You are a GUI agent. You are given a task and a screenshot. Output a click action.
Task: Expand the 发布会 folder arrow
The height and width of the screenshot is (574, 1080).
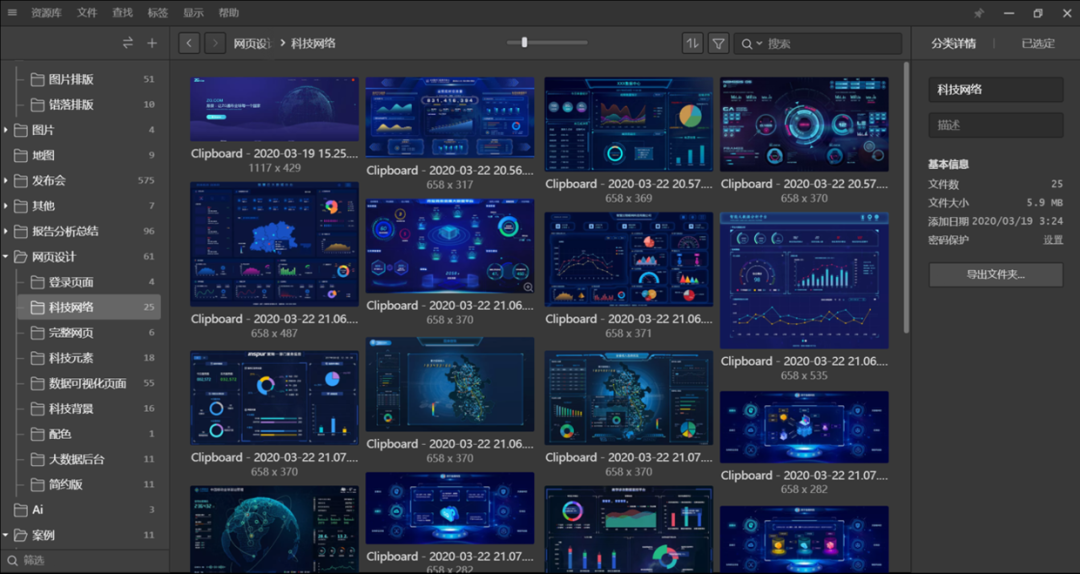pyautogui.click(x=6, y=181)
